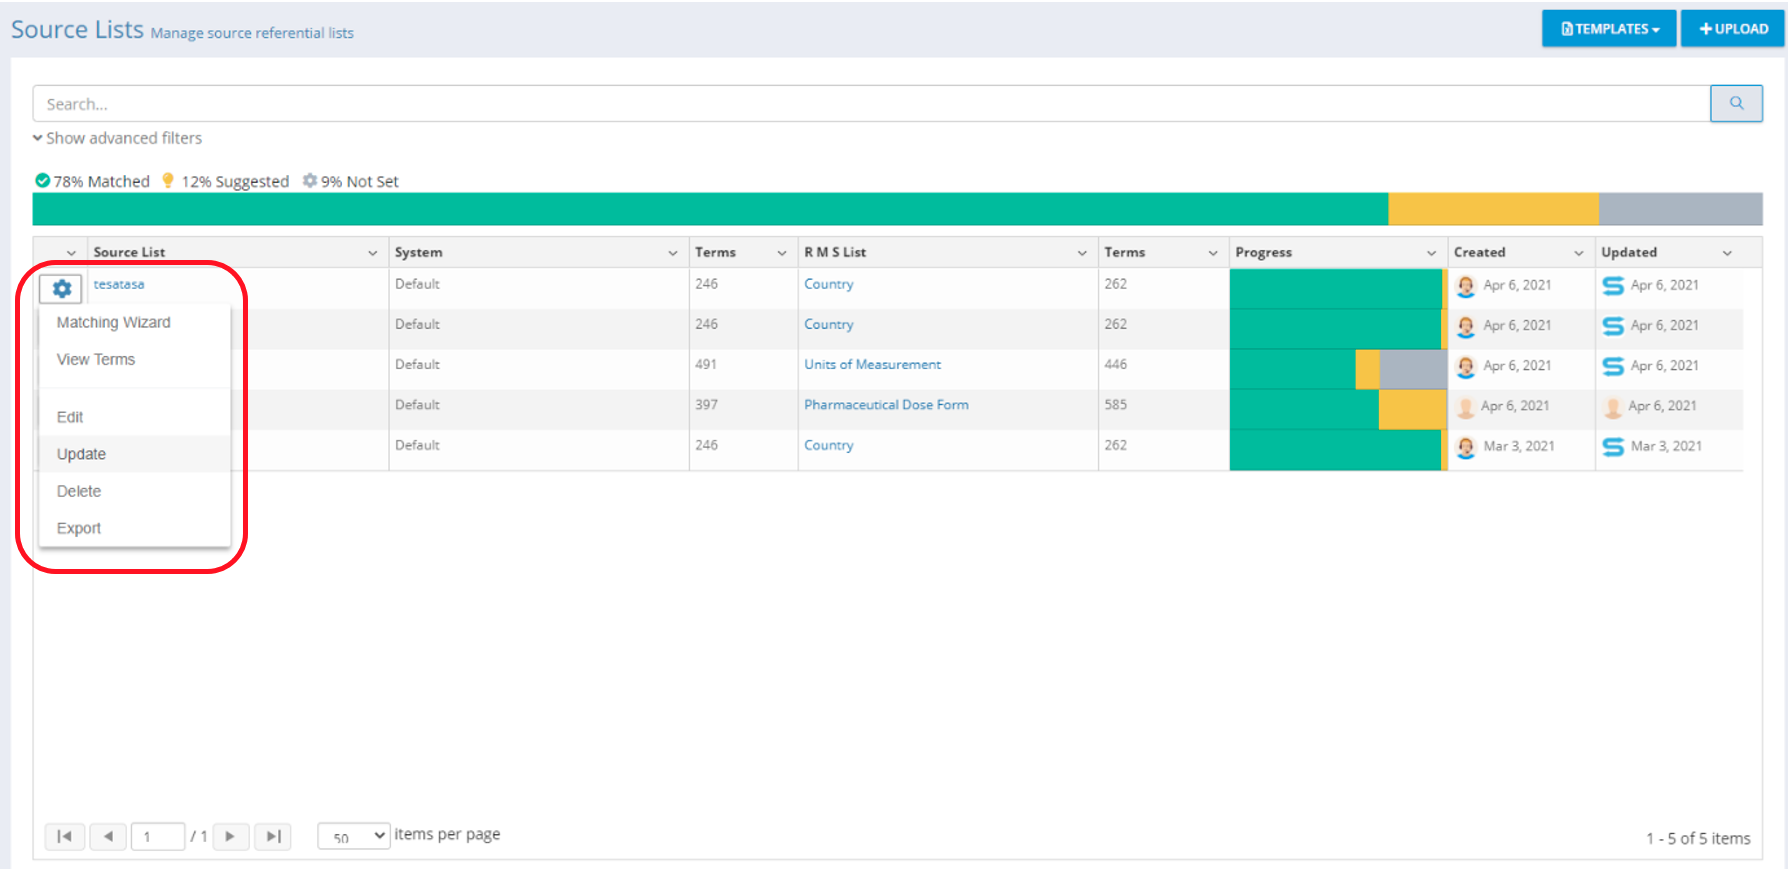Jump to the last page of results
The width and height of the screenshot is (1790, 872).
pos(272,836)
